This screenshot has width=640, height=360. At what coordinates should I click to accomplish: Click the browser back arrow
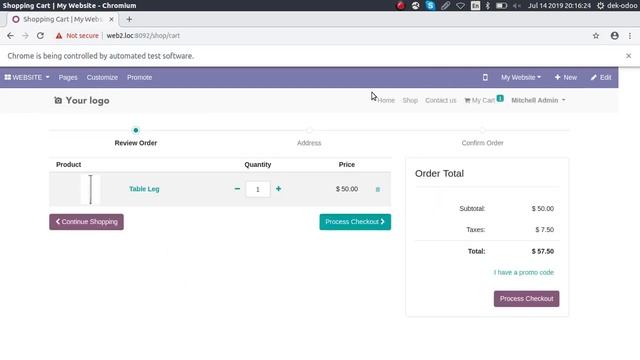pos(10,36)
